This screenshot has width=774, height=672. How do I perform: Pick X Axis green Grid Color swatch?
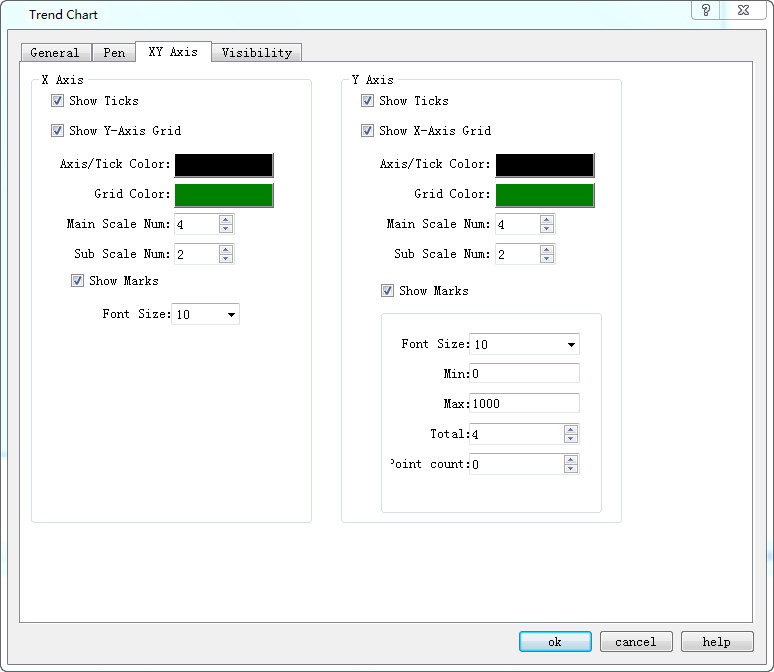tap(224, 195)
